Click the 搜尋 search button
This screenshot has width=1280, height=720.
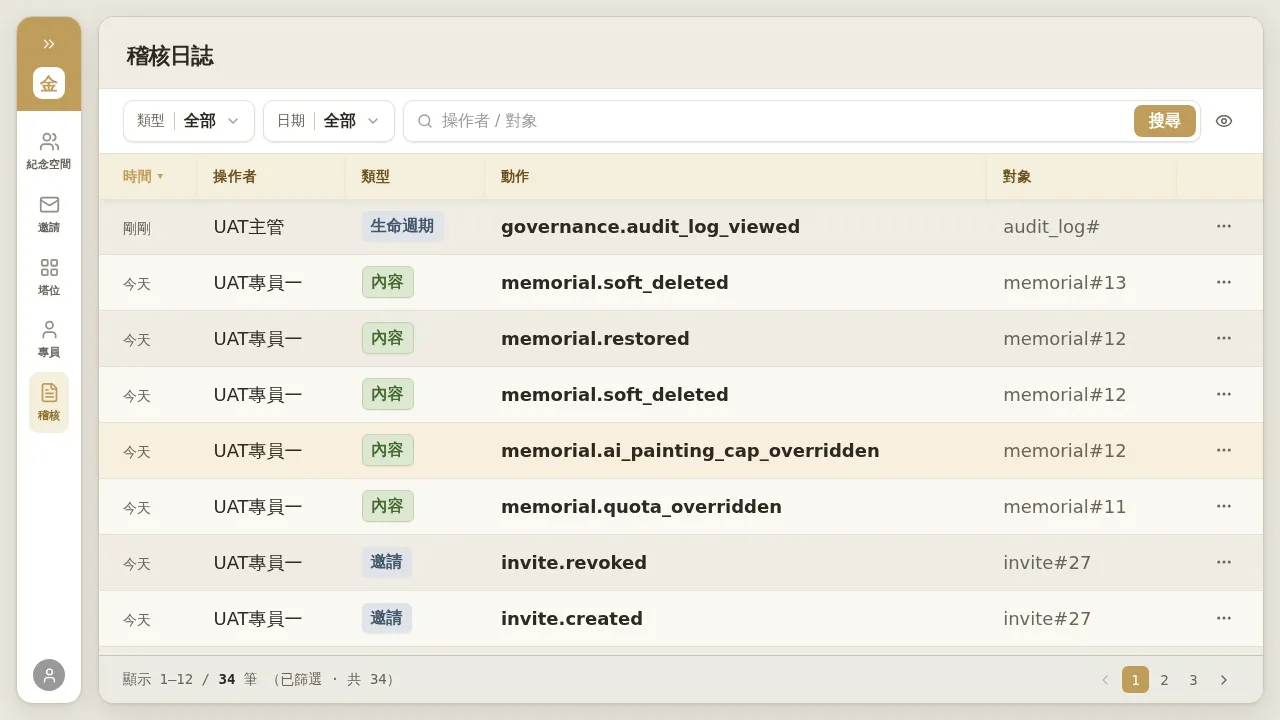[x=1165, y=121]
